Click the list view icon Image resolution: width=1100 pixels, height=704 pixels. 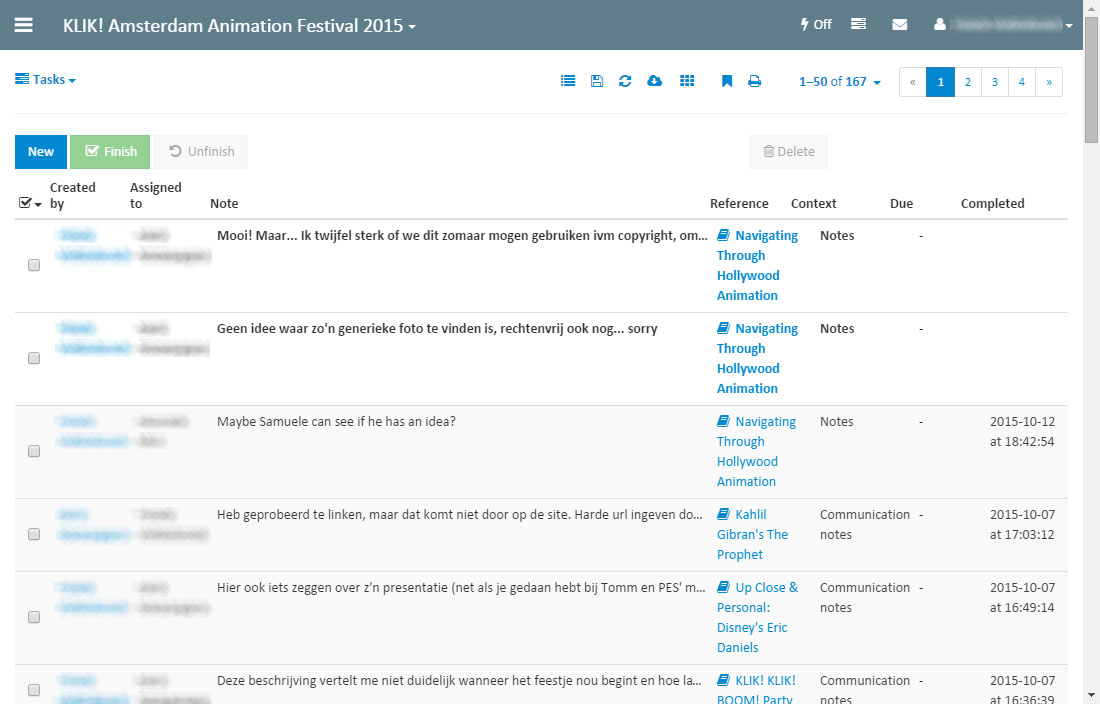pos(568,81)
